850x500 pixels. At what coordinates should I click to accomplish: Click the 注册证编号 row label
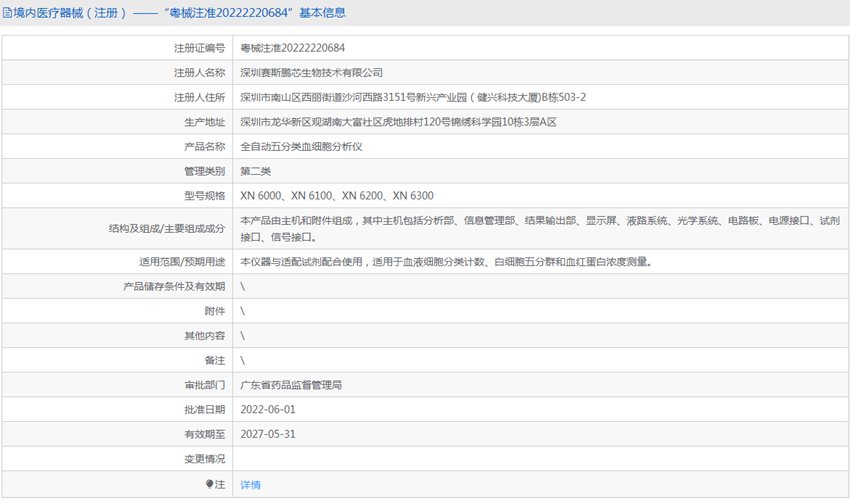[x=199, y=48]
